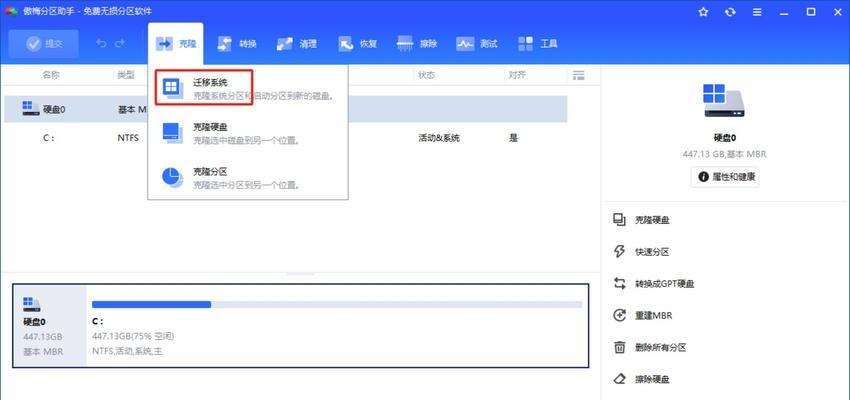Click the 名称 column header
850x400 pixels.
click(x=51, y=75)
